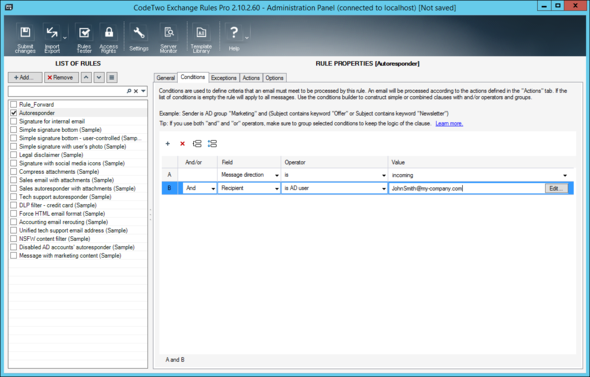Move the selected rule up

click(x=86, y=78)
